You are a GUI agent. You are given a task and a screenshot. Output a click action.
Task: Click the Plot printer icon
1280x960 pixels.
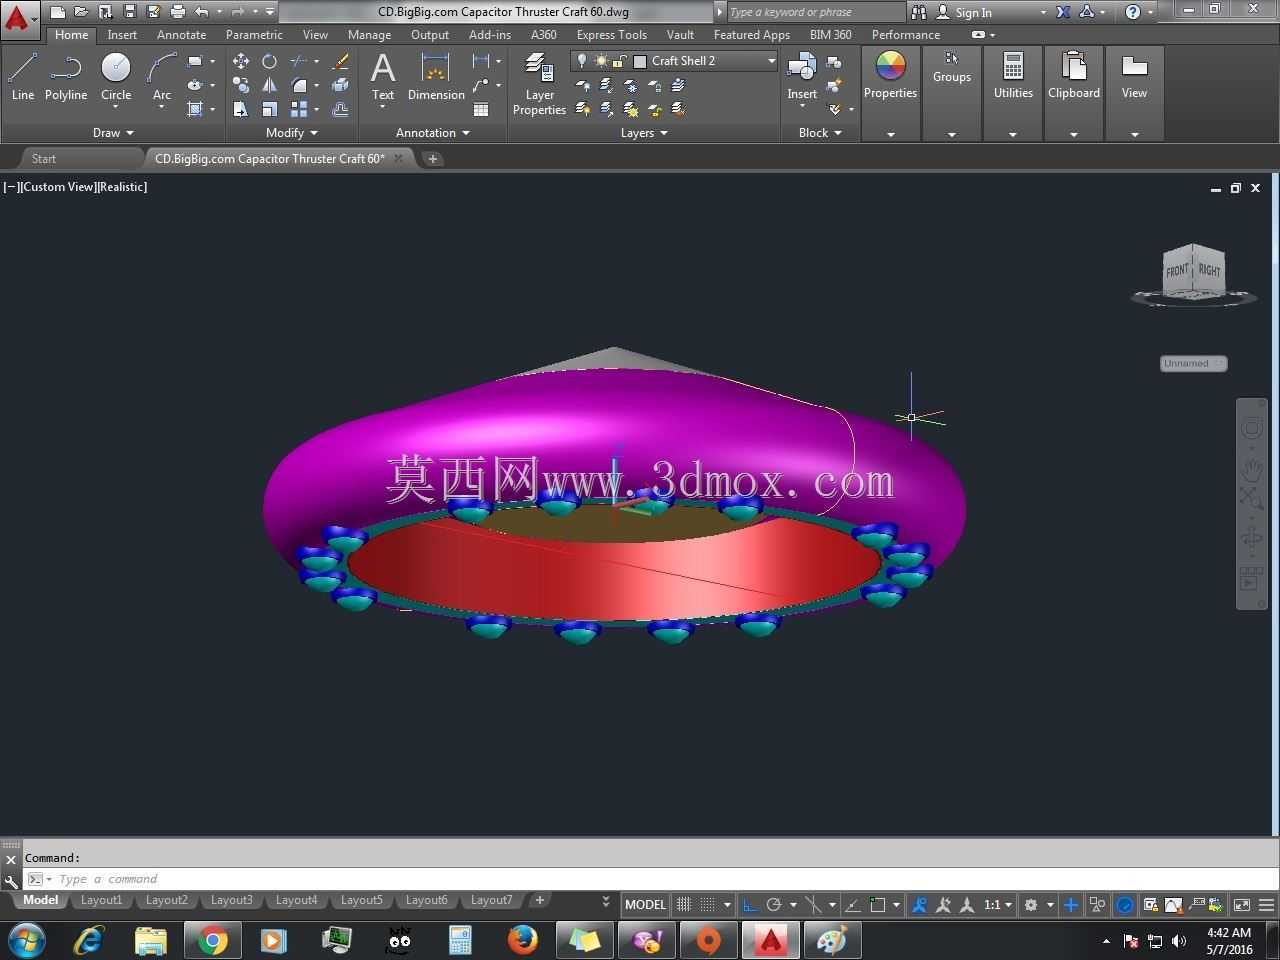[x=178, y=12]
